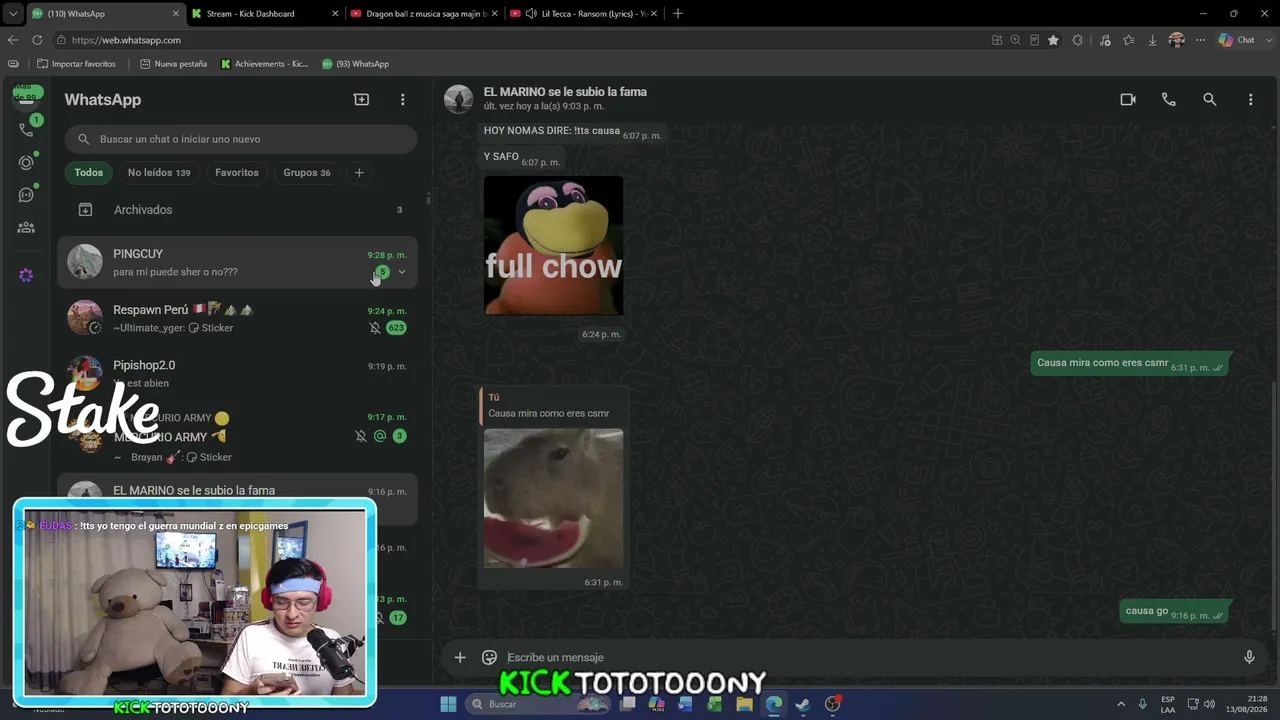
Task: Open the Edge profile avatar
Action: pyautogui.click(x=1177, y=40)
